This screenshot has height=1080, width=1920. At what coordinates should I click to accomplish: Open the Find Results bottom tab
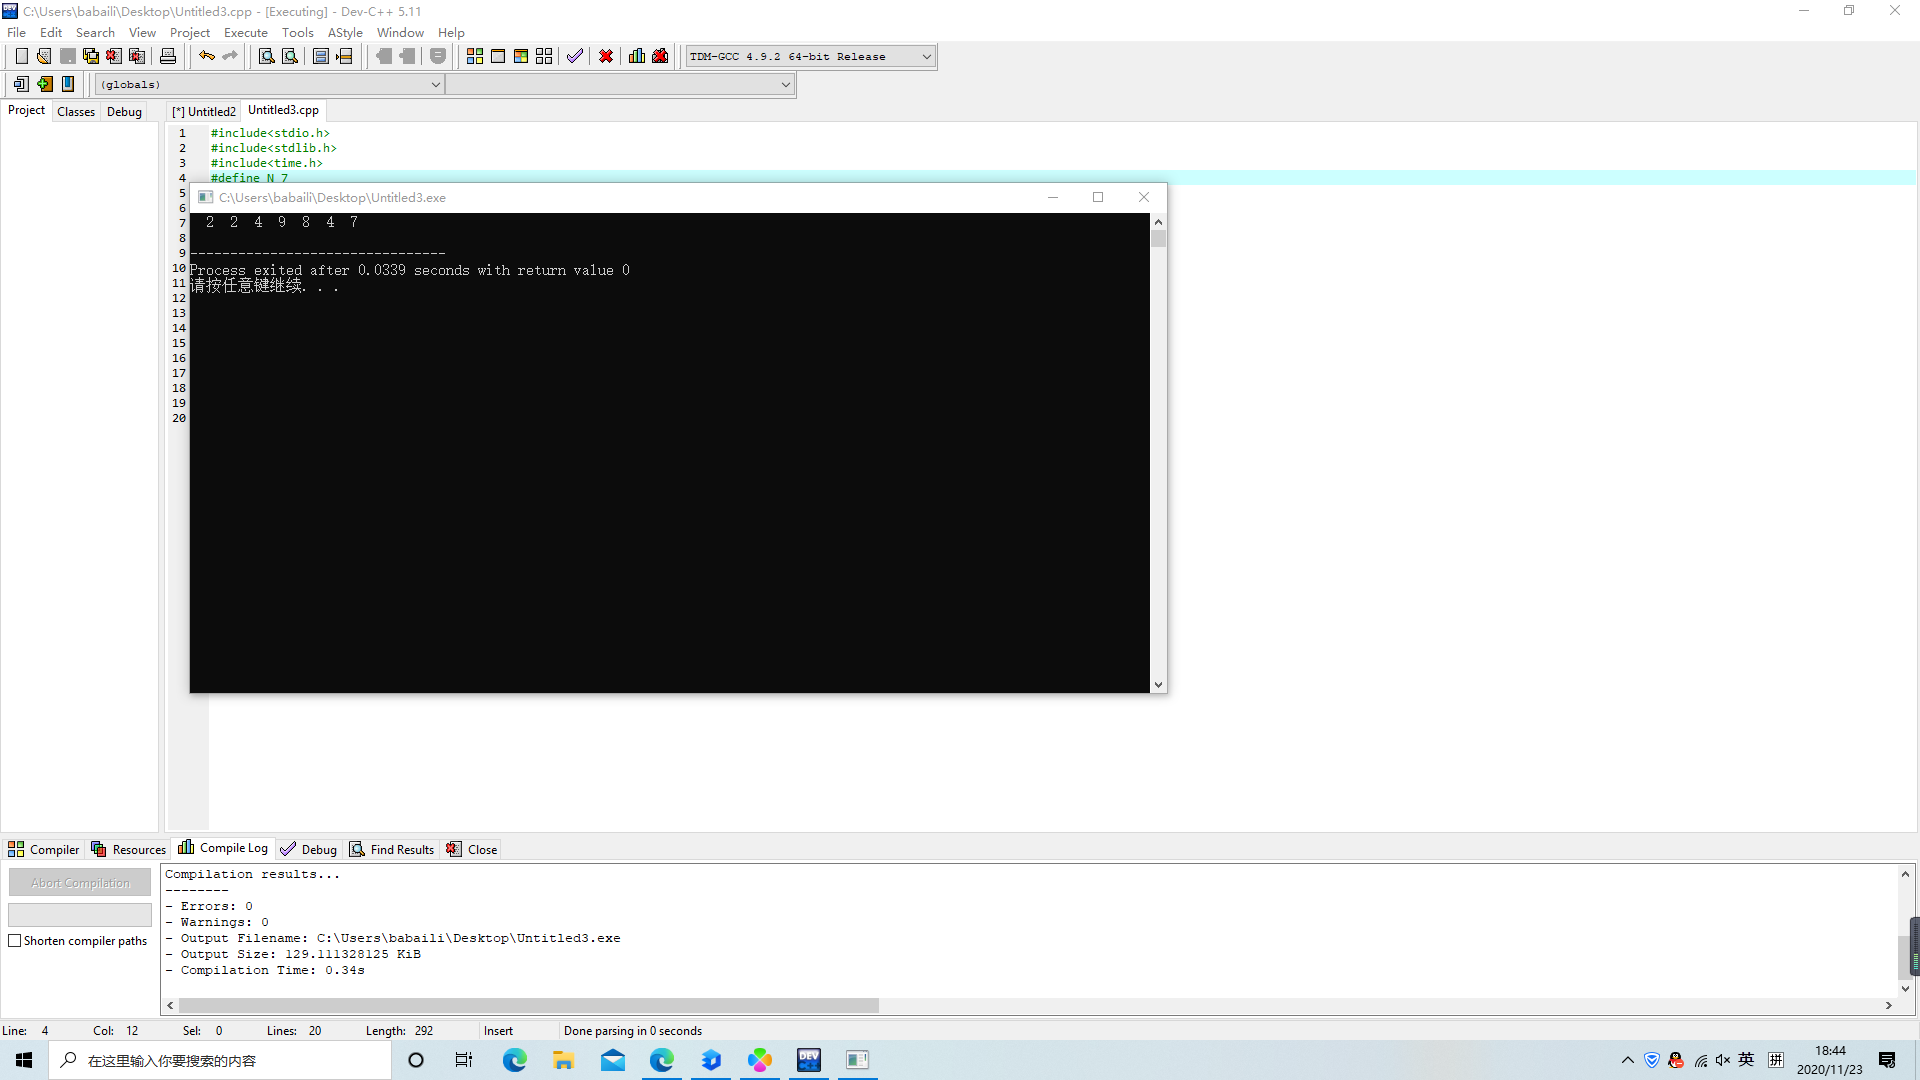[392, 849]
